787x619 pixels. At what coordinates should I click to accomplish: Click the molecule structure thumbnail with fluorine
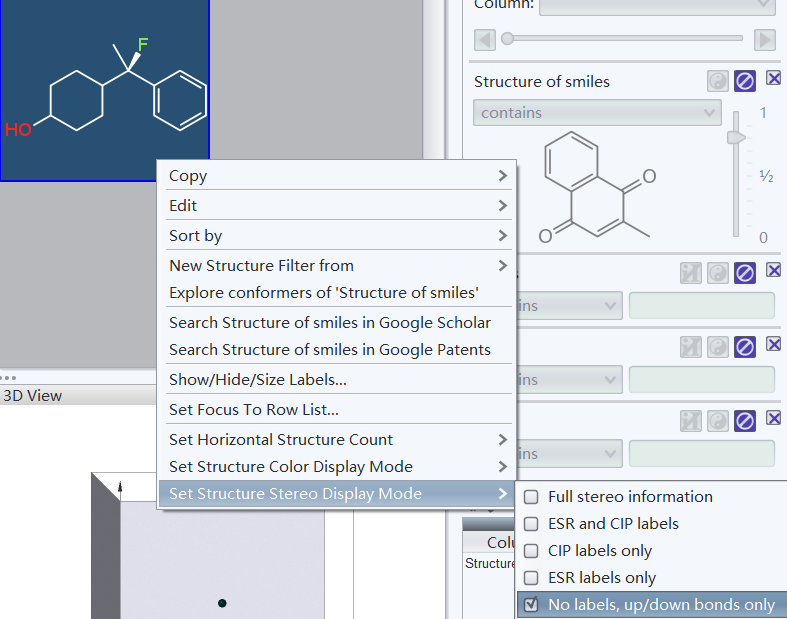click(105, 90)
